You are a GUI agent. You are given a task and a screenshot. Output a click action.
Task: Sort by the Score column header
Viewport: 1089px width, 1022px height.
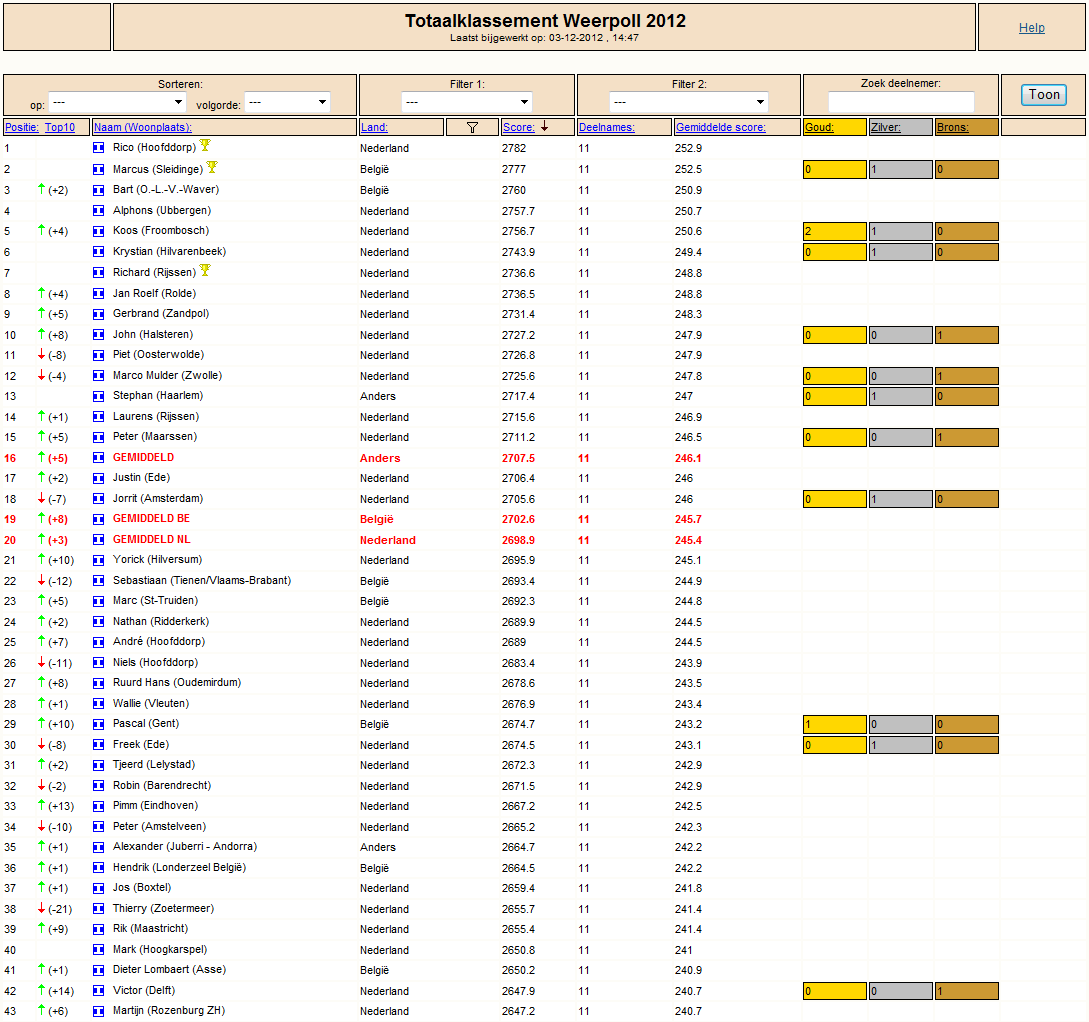pyautogui.click(x=519, y=127)
